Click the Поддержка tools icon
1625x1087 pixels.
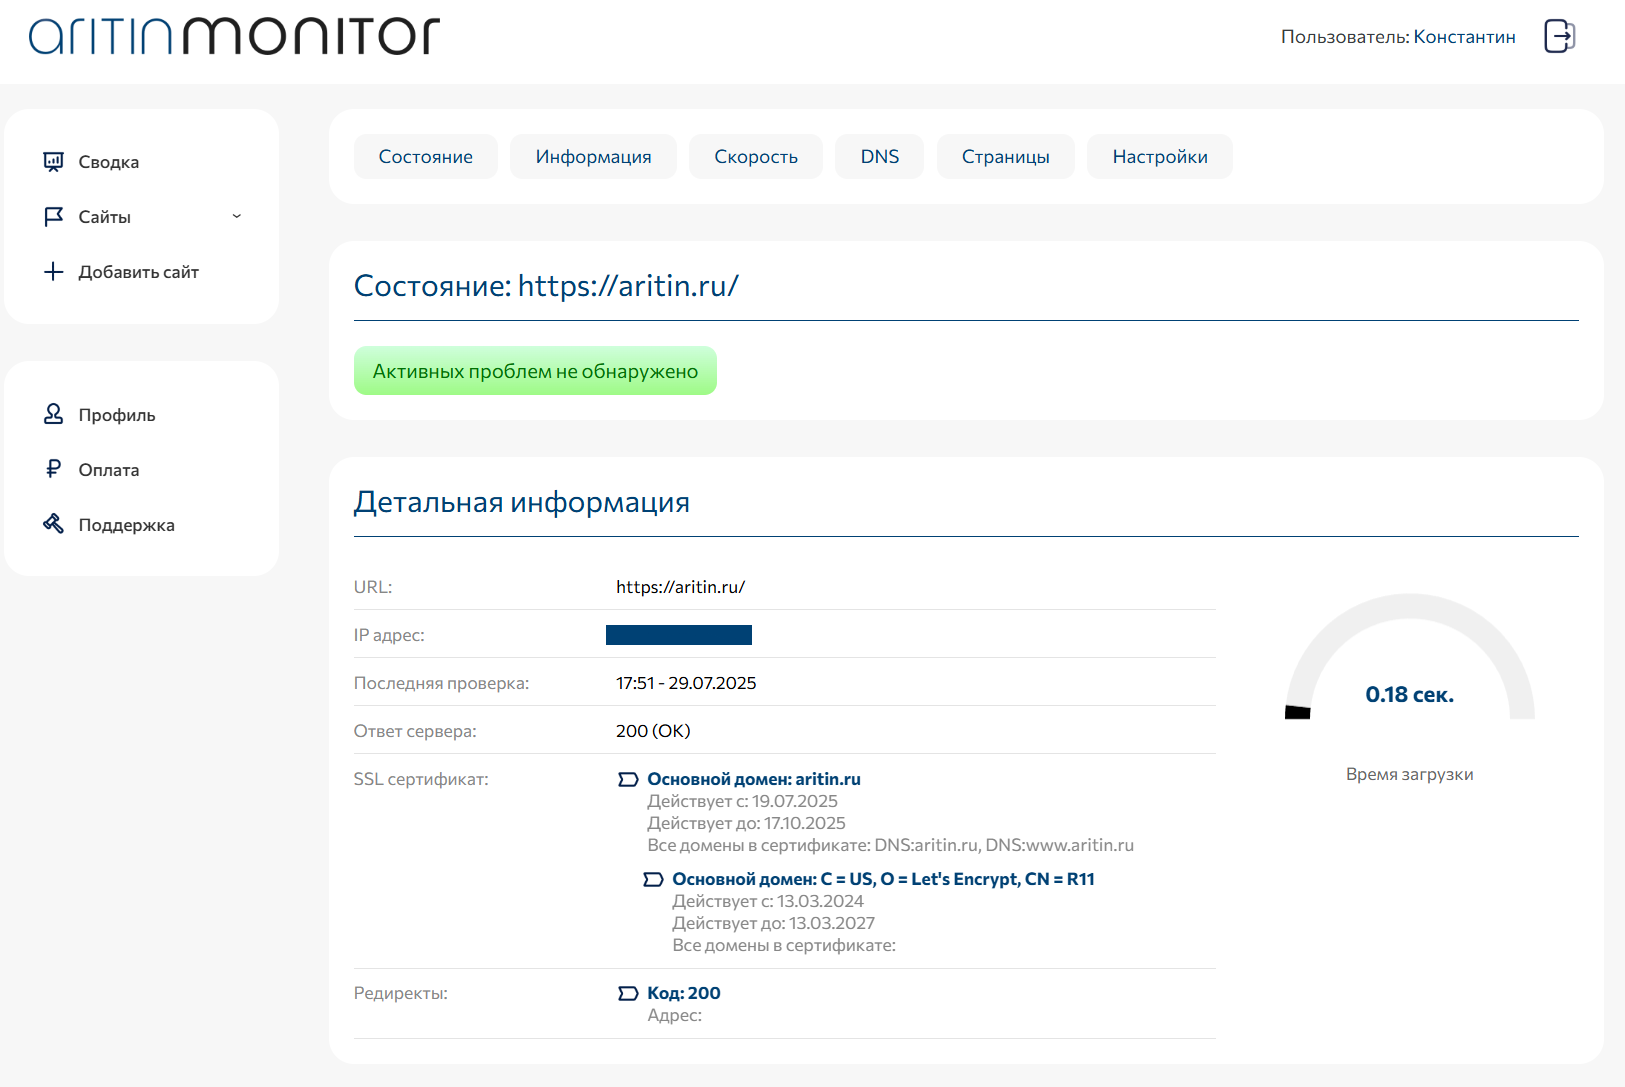tap(54, 524)
